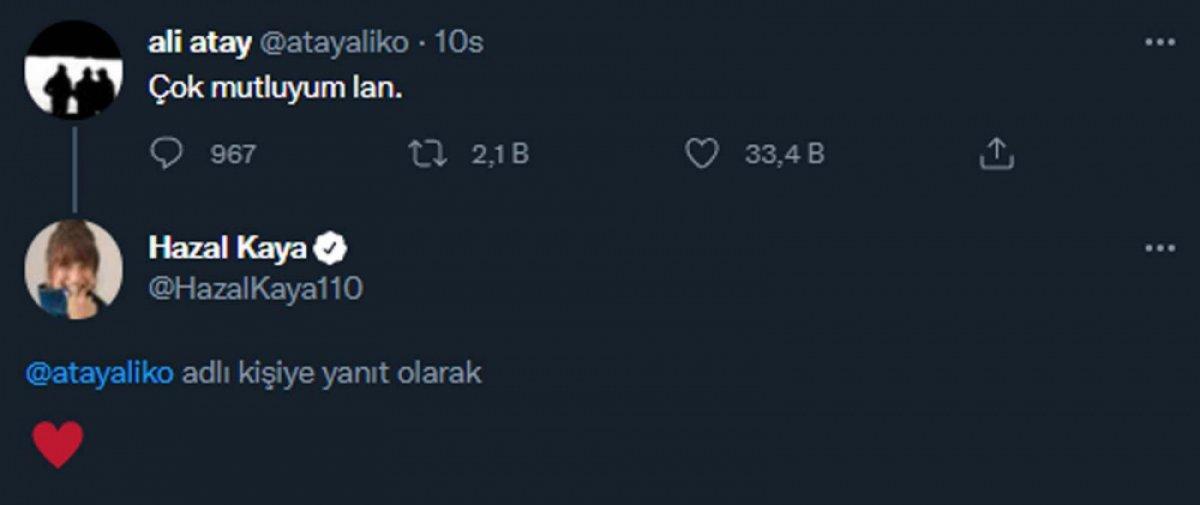1200x505 pixels.
Task: Click the retweet arrows icon
Action: pyautogui.click(x=427, y=154)
